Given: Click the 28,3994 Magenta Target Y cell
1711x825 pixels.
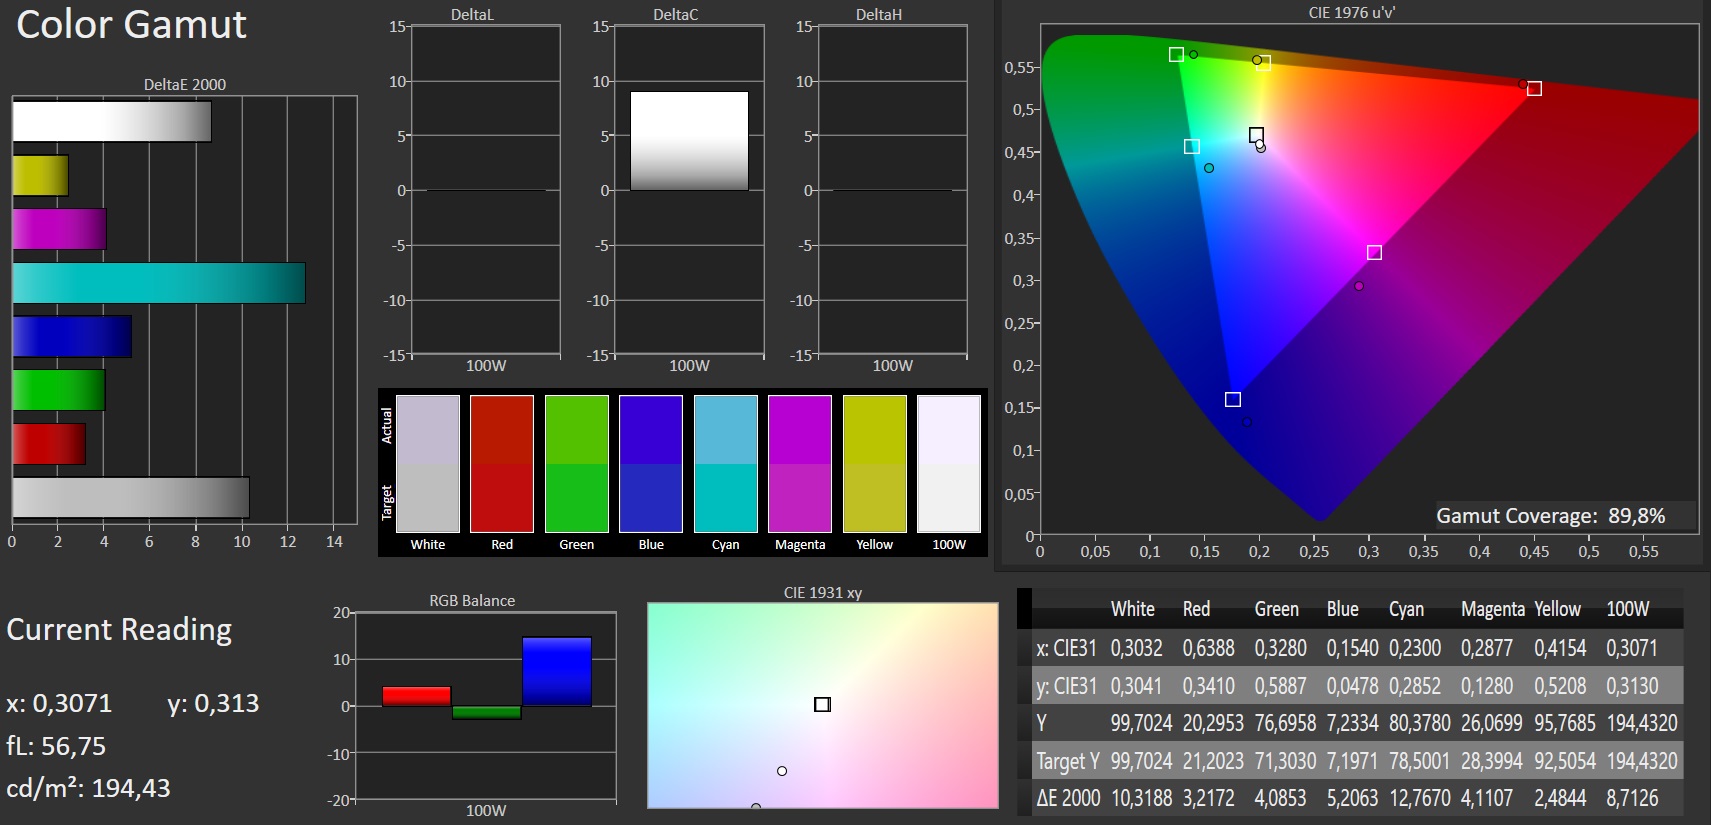Looking at the screenshot, I should [1493, 761].
